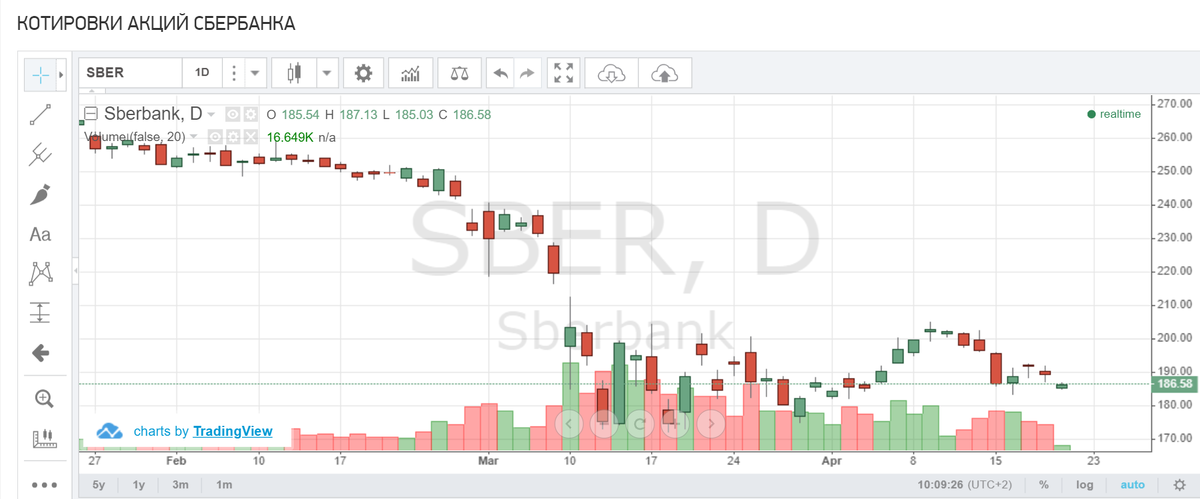Screen dimensions: 1200x499
Task: Open the indicators chart icon
Action: [411, 73]
